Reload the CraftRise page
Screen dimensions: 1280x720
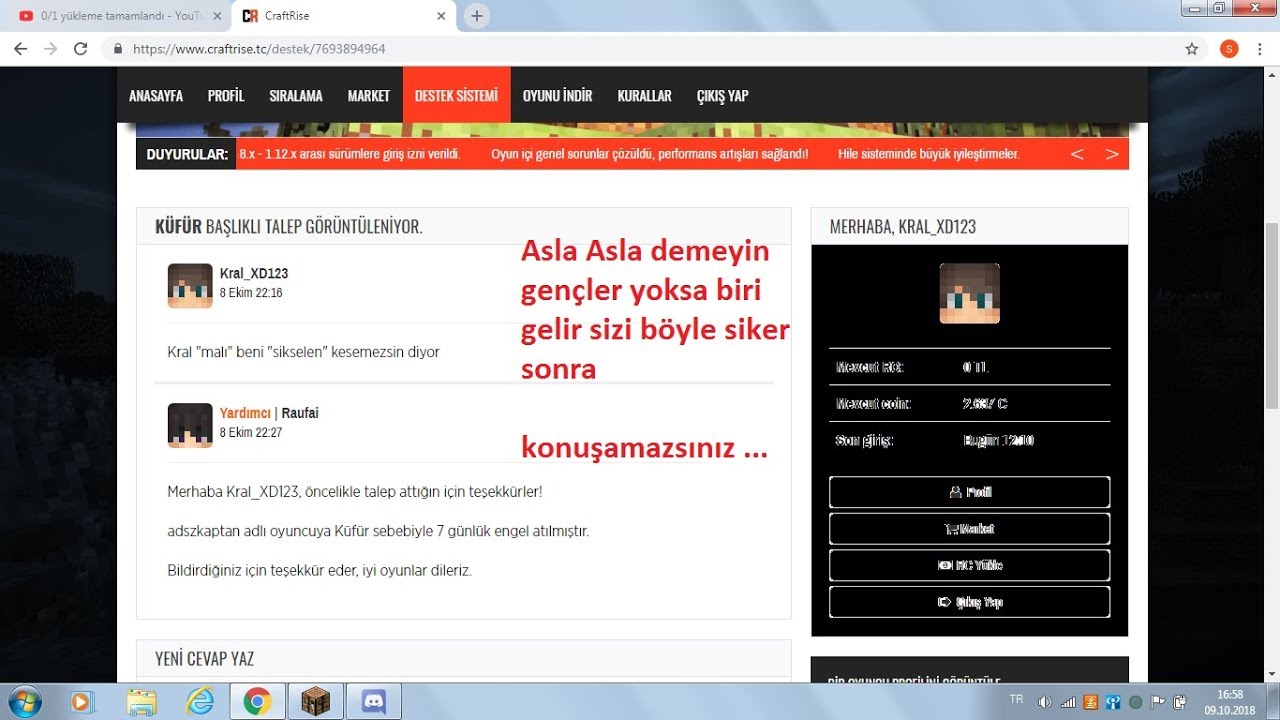tap(81, 48)
